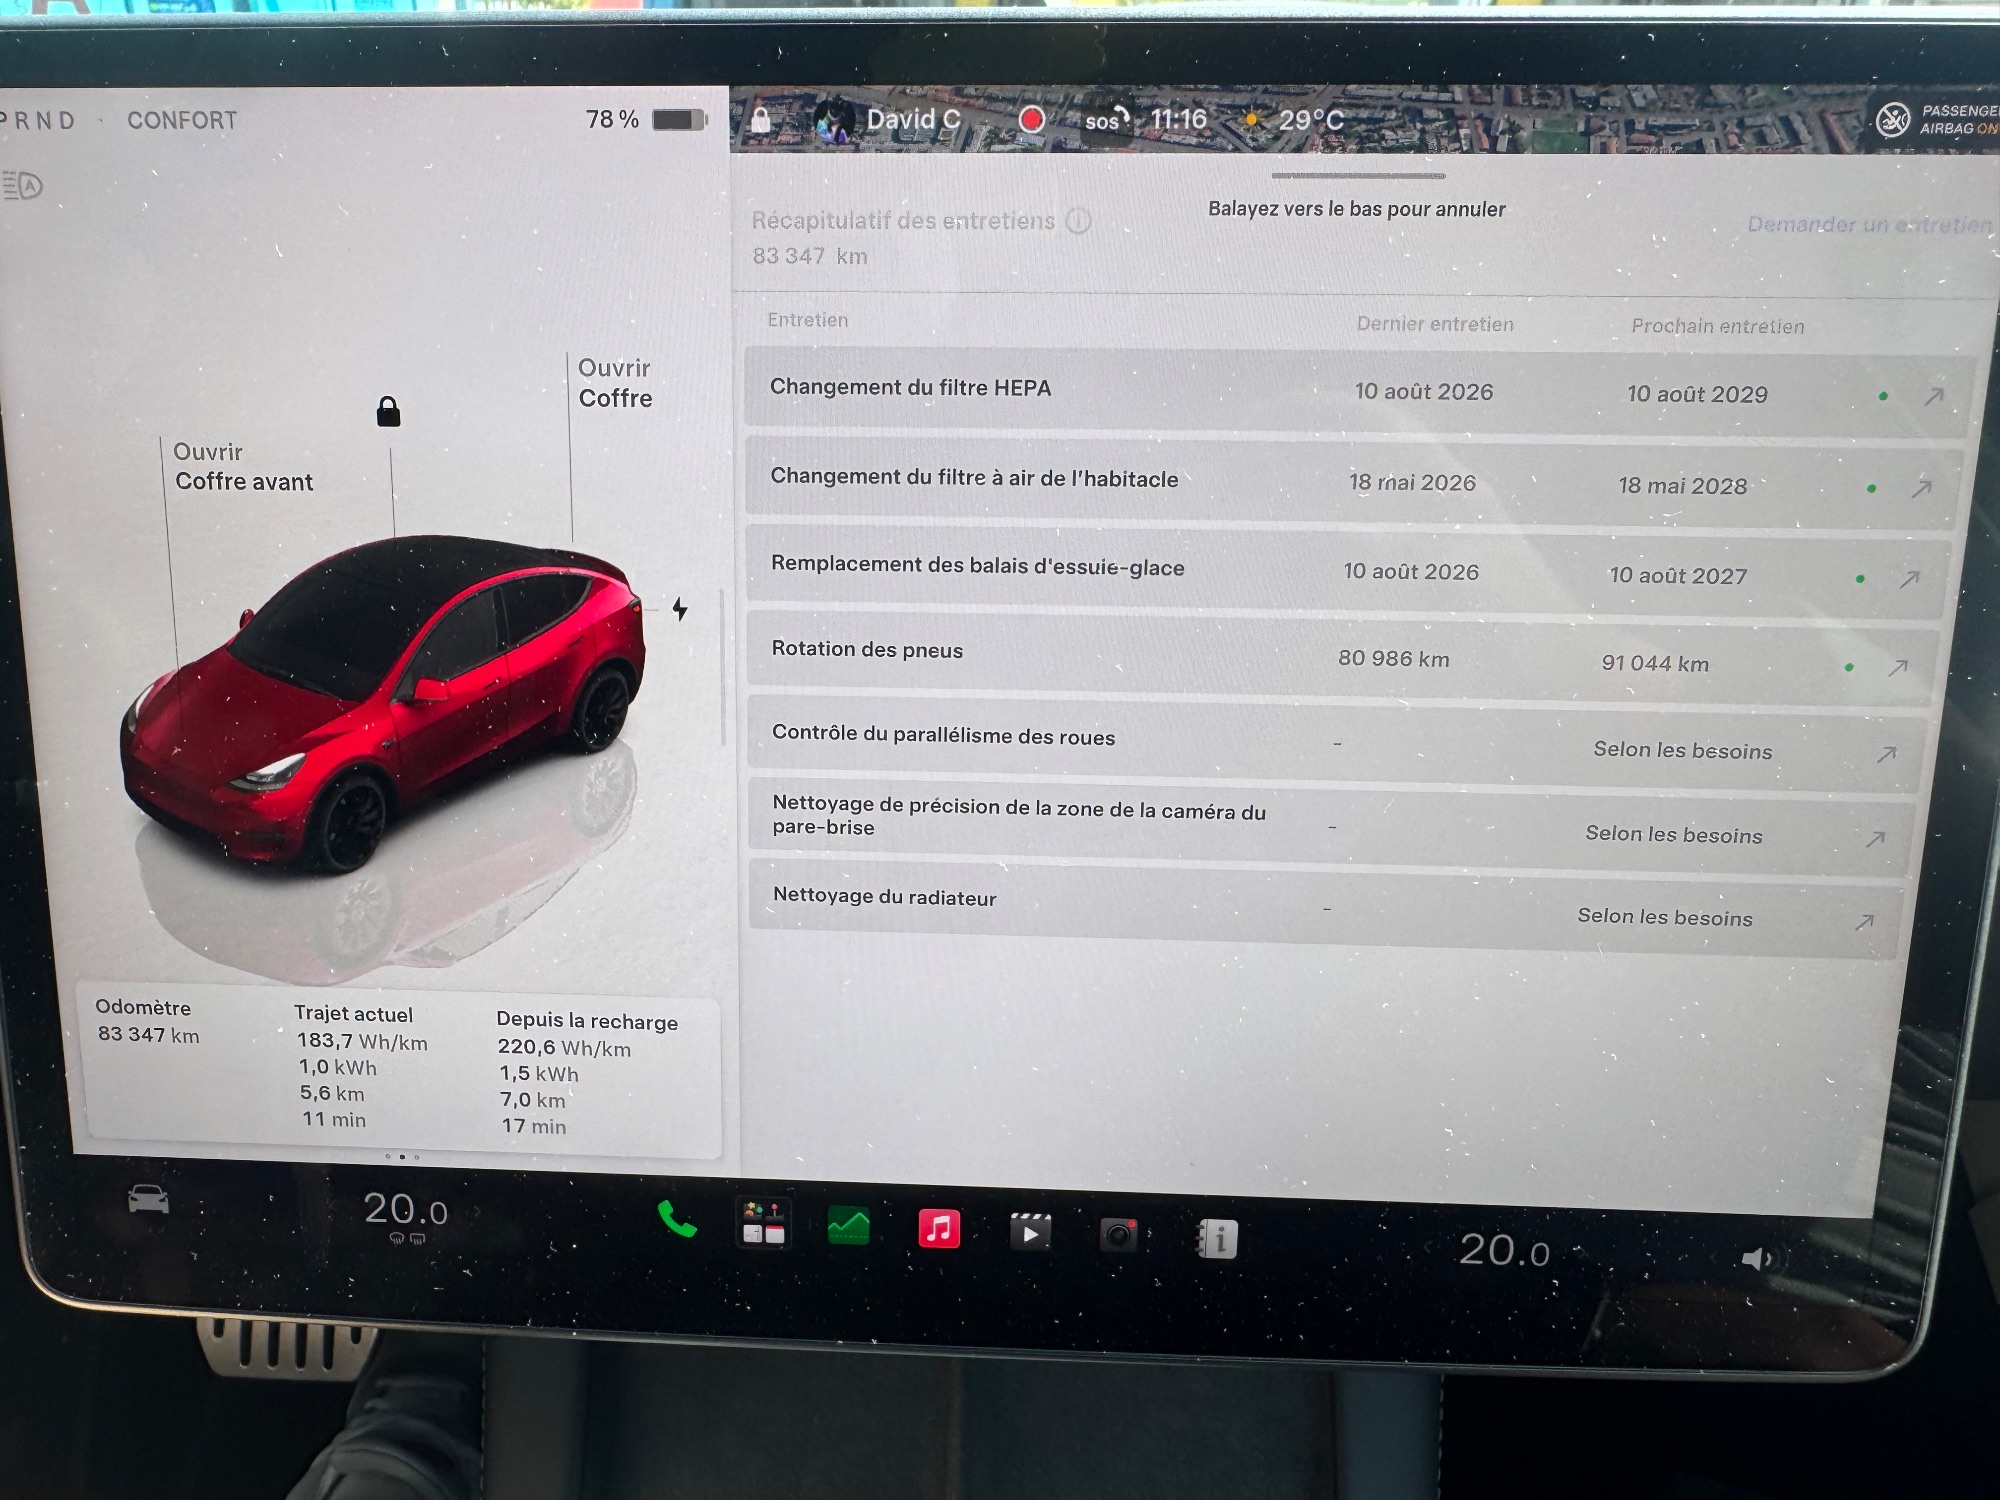Tap the Dernier entretien column header
The height and width of the screenshot is (1500, 2000).
1435,324
